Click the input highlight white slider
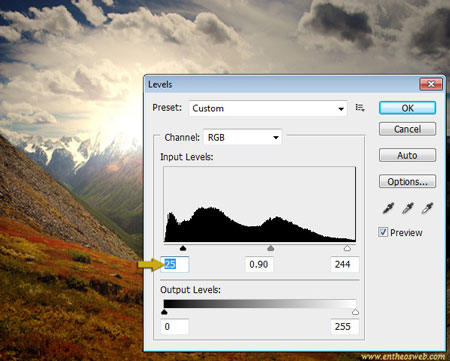450x361 pixels. [x=347, y=248]
